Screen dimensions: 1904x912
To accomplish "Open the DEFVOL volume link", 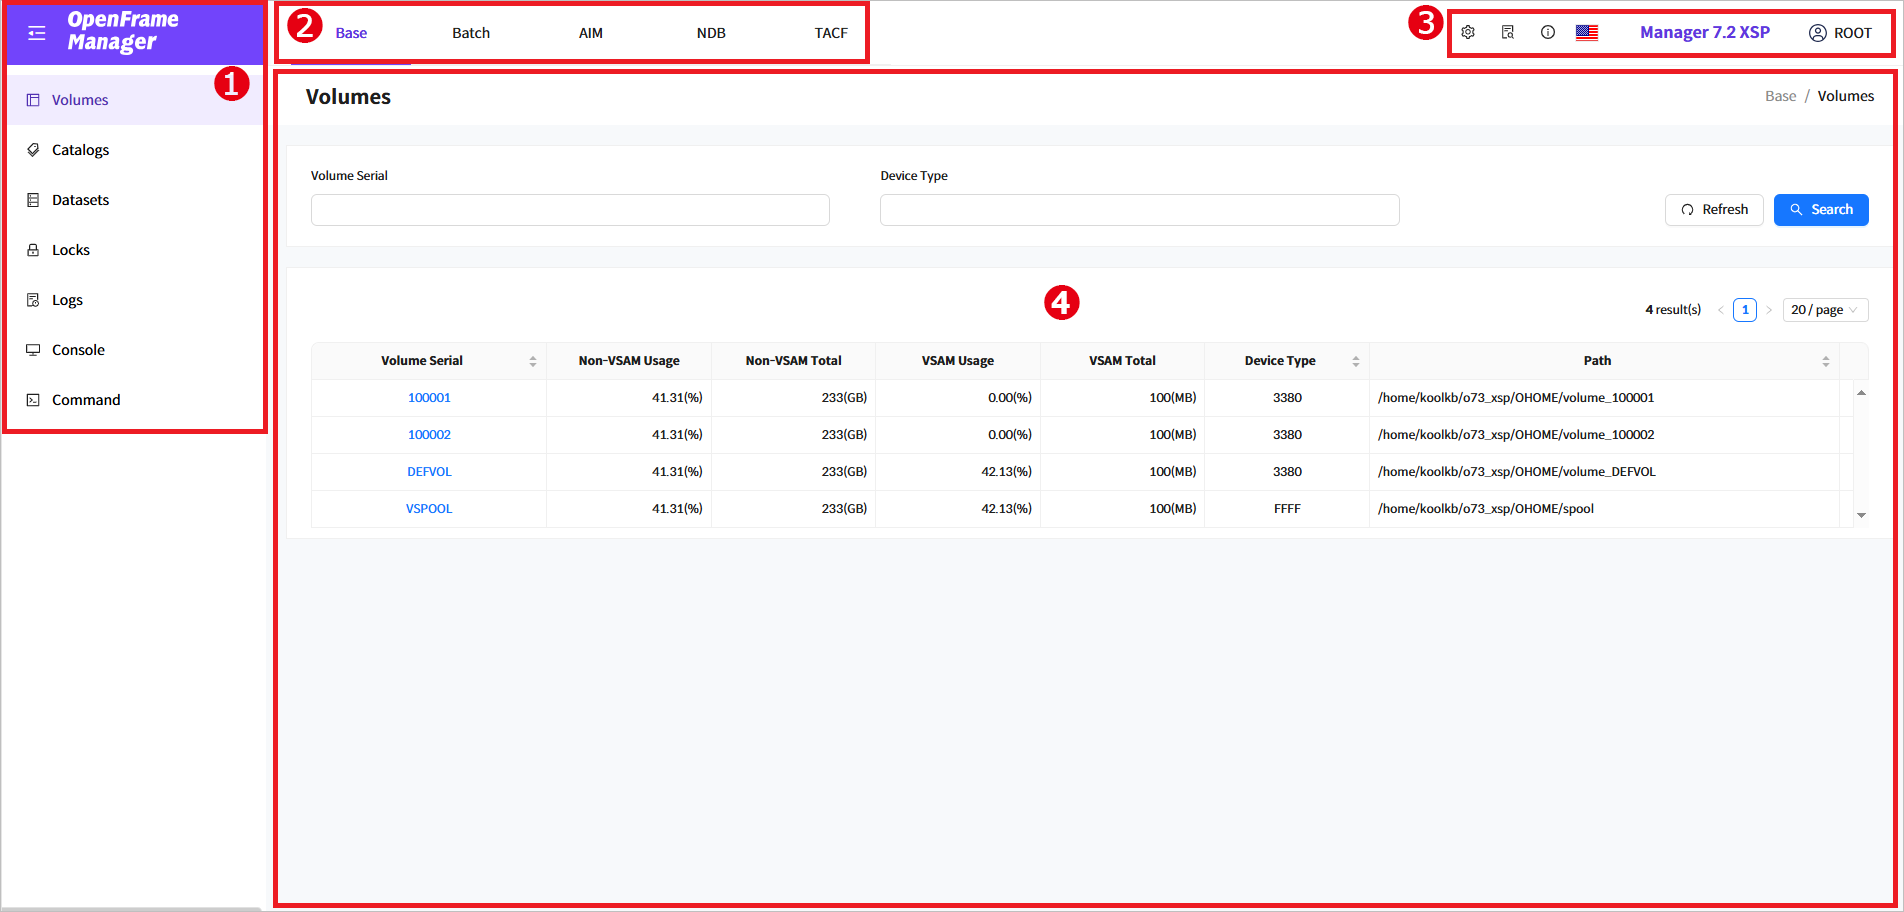I will (429, 472).
